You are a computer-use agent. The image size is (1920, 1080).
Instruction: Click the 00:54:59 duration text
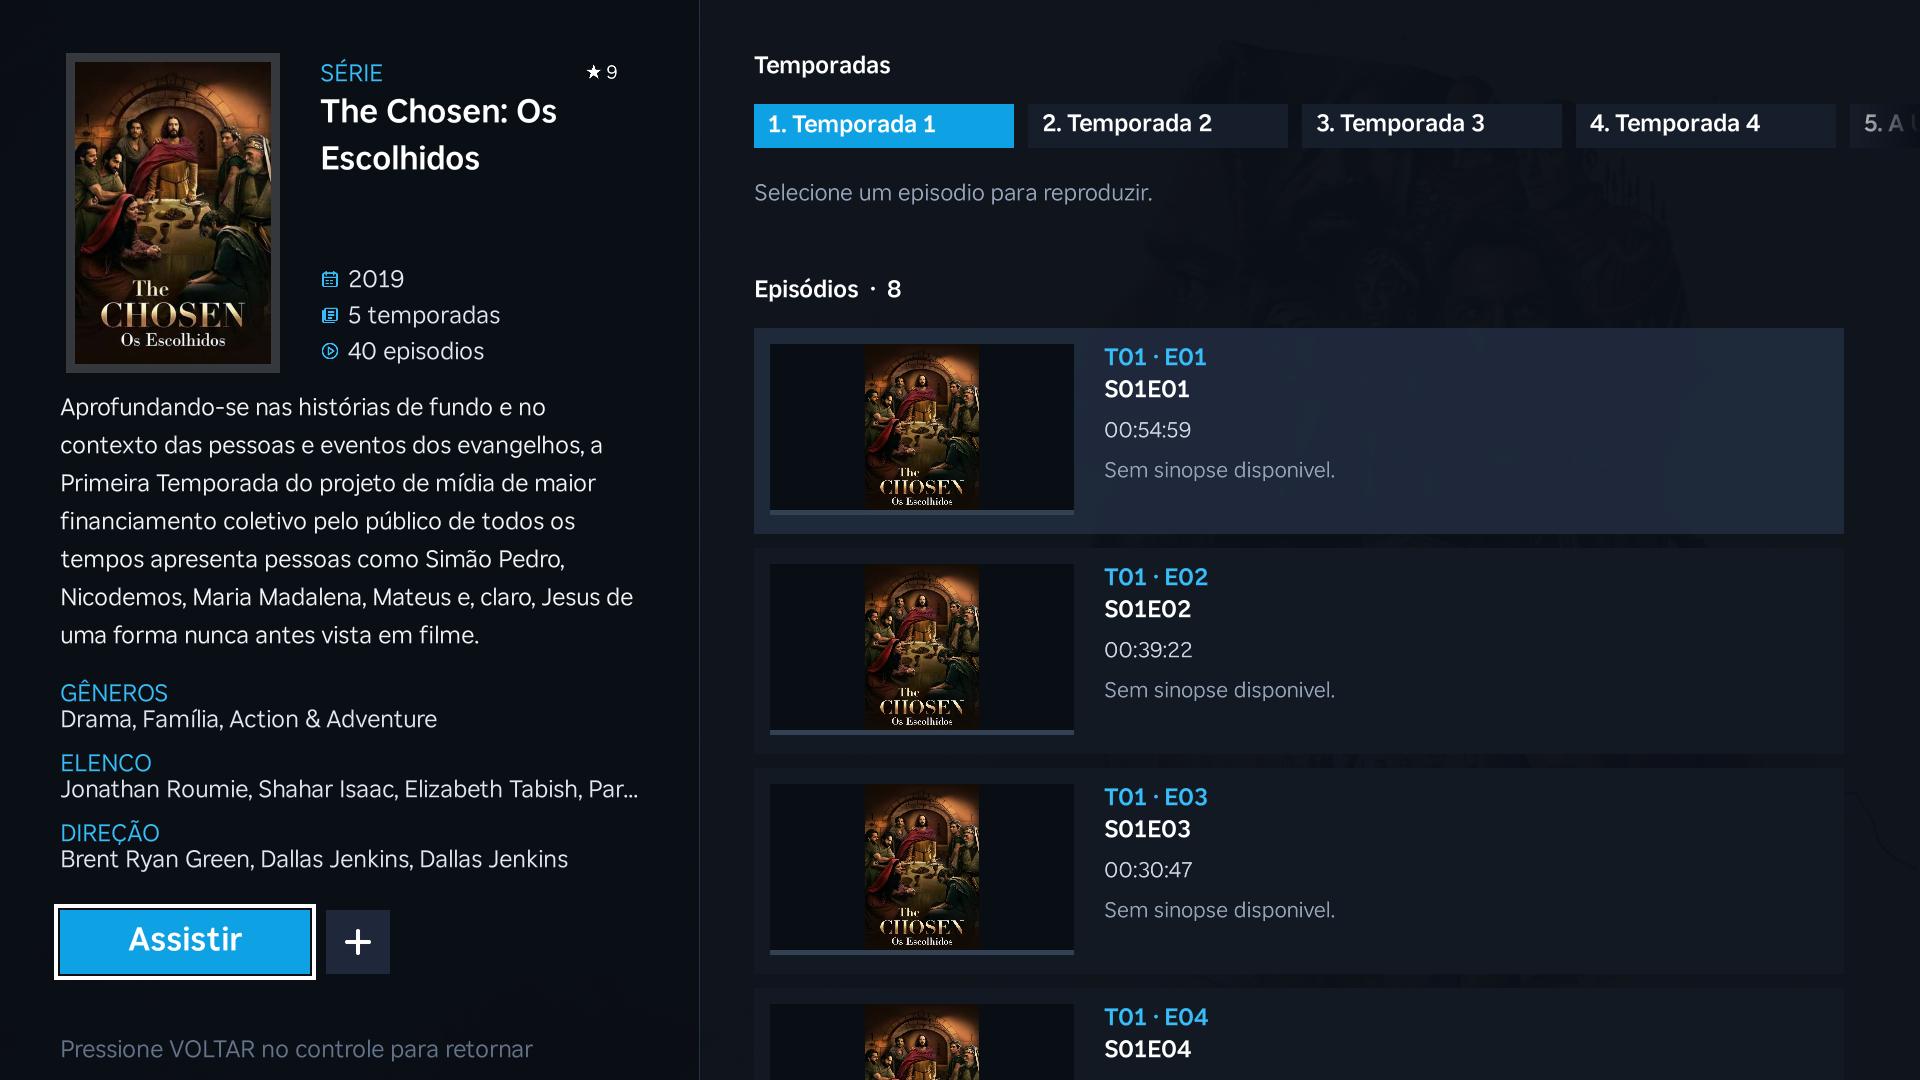(x=1148, y=430)
